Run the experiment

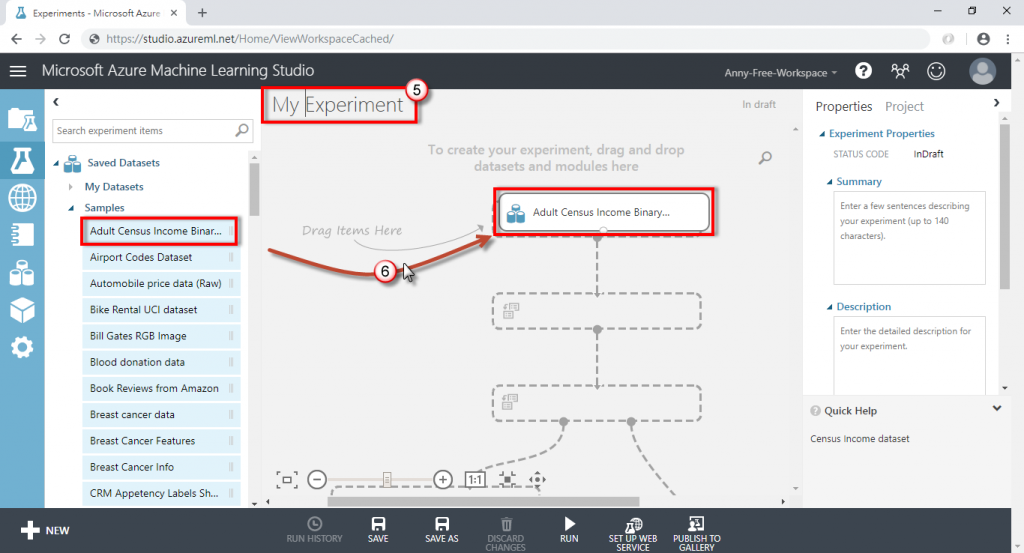(x=569, y=530)
